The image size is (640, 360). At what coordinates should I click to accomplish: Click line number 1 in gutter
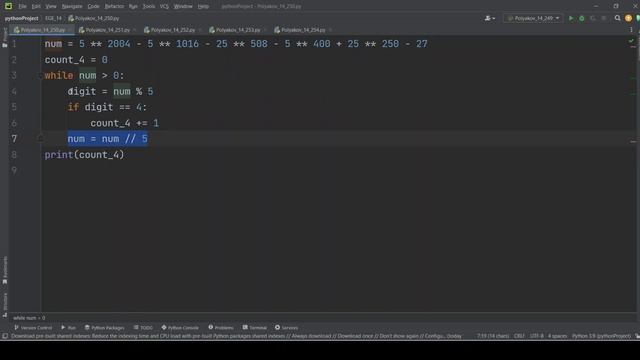coord(14,44)
